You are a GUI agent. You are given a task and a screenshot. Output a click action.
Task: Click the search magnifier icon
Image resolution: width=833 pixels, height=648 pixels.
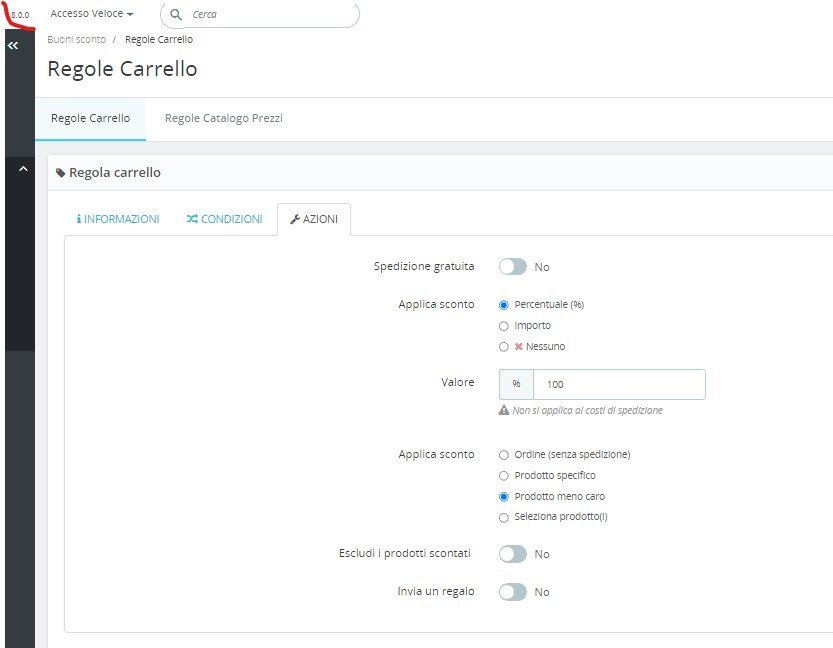[x=176, y=14]
